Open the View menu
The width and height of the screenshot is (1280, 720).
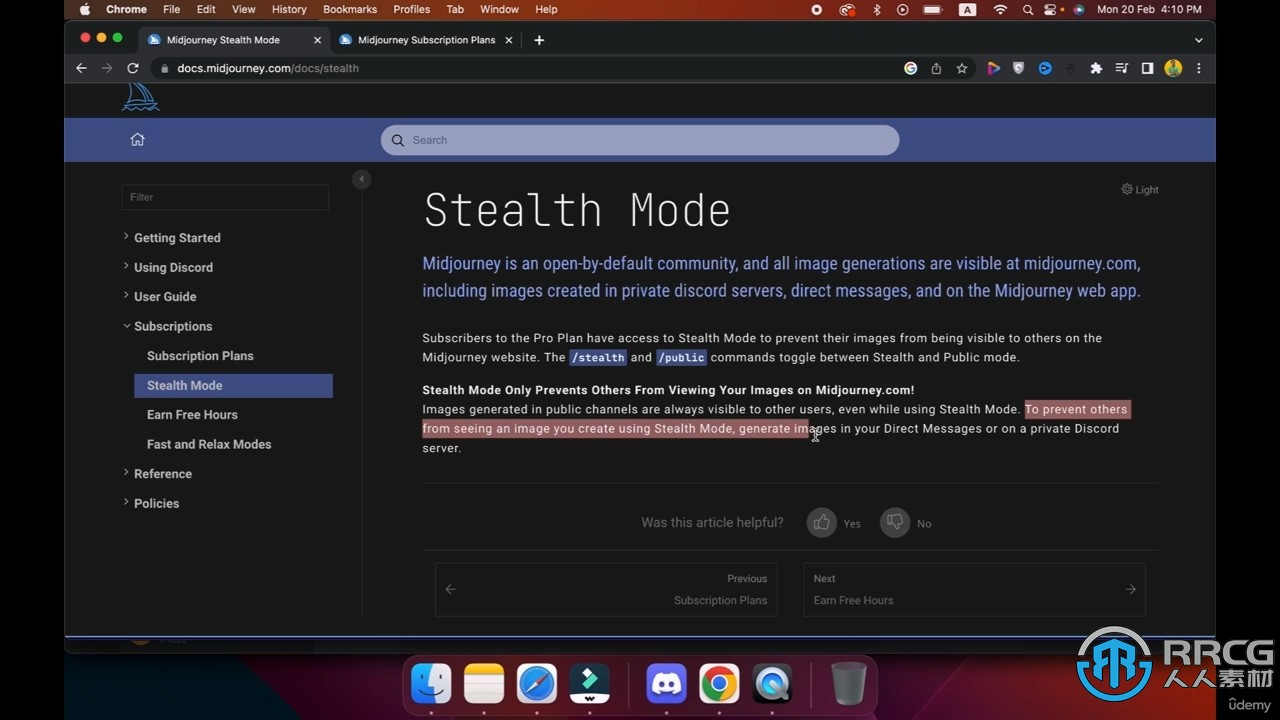243,9
